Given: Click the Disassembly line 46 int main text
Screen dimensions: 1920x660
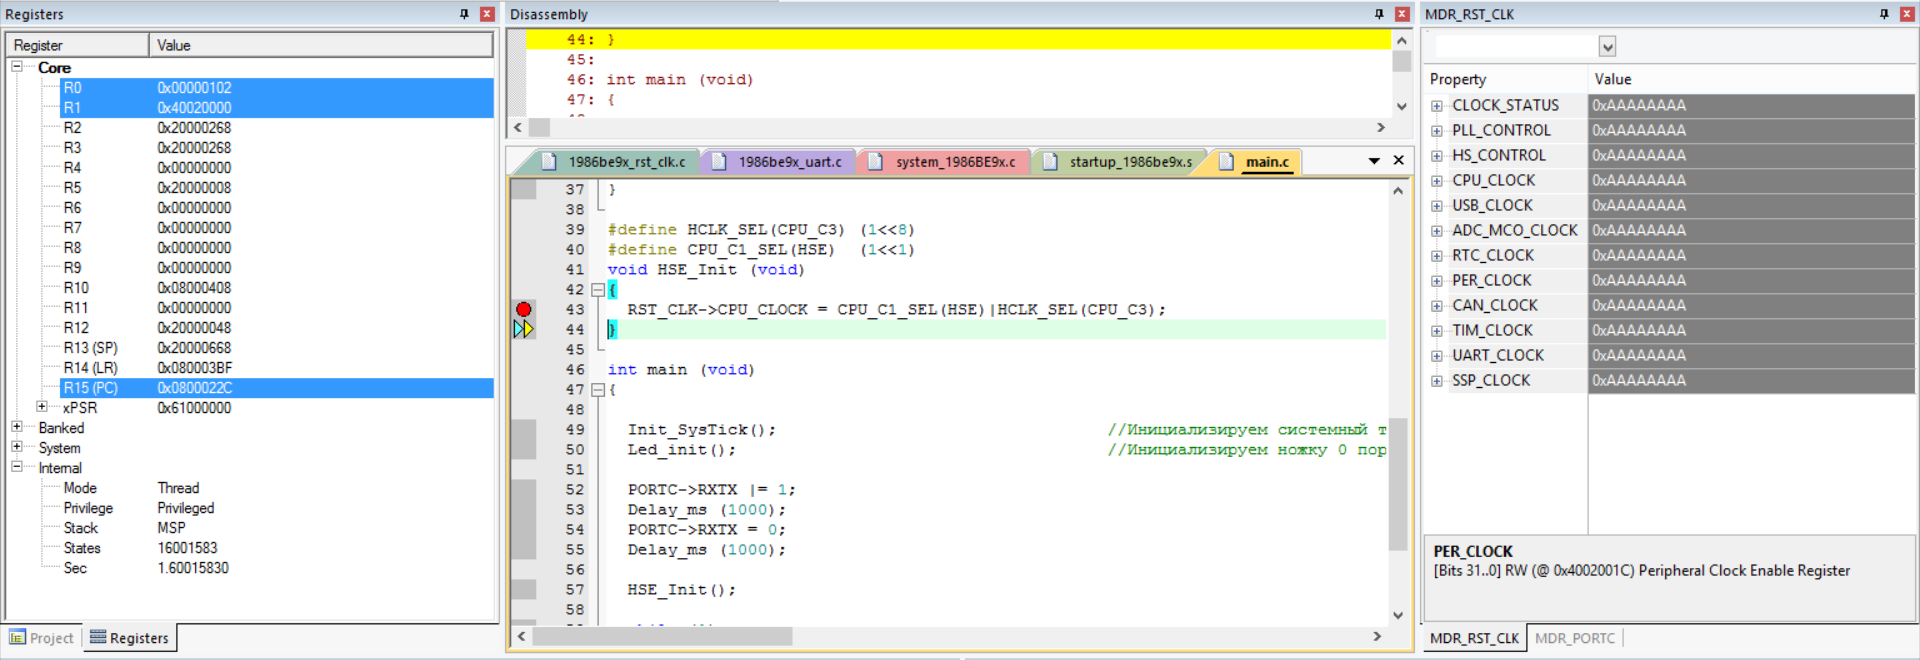Looking at the screenshot, I should click(x=680, y=80).
